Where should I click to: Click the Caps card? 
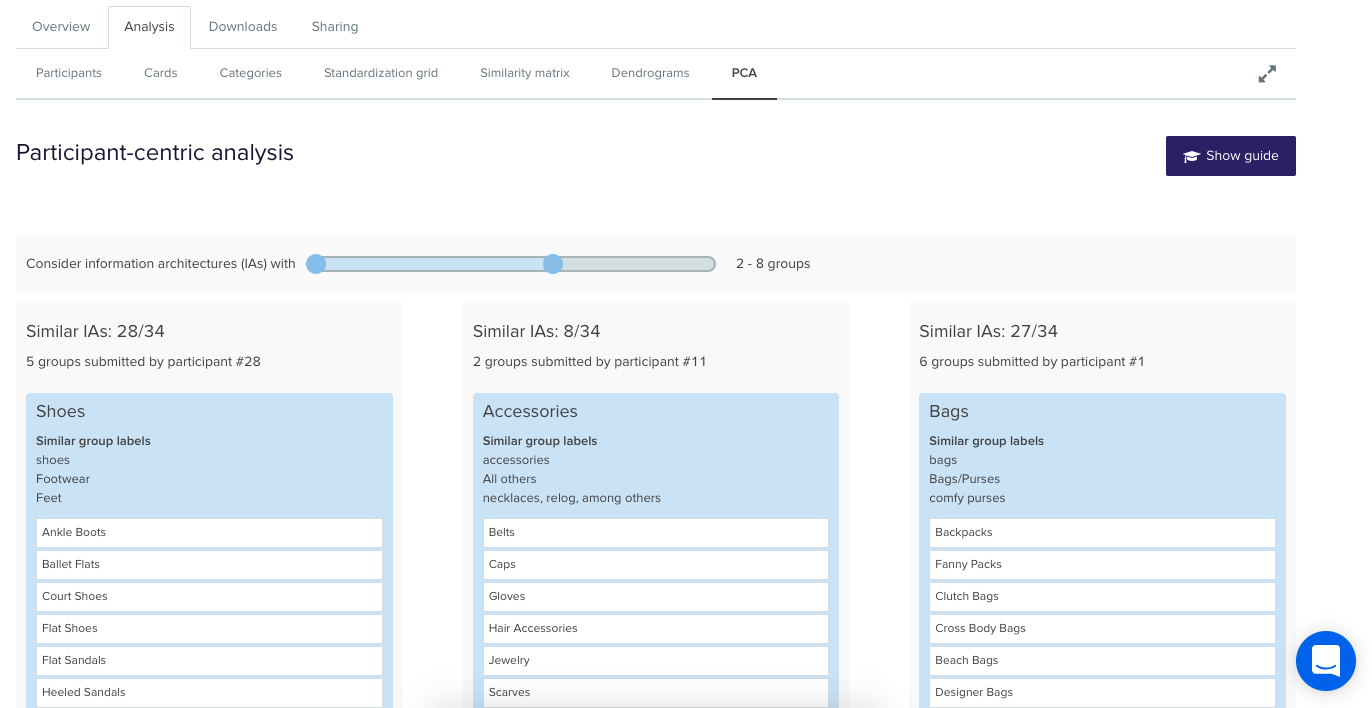point(656,564)
